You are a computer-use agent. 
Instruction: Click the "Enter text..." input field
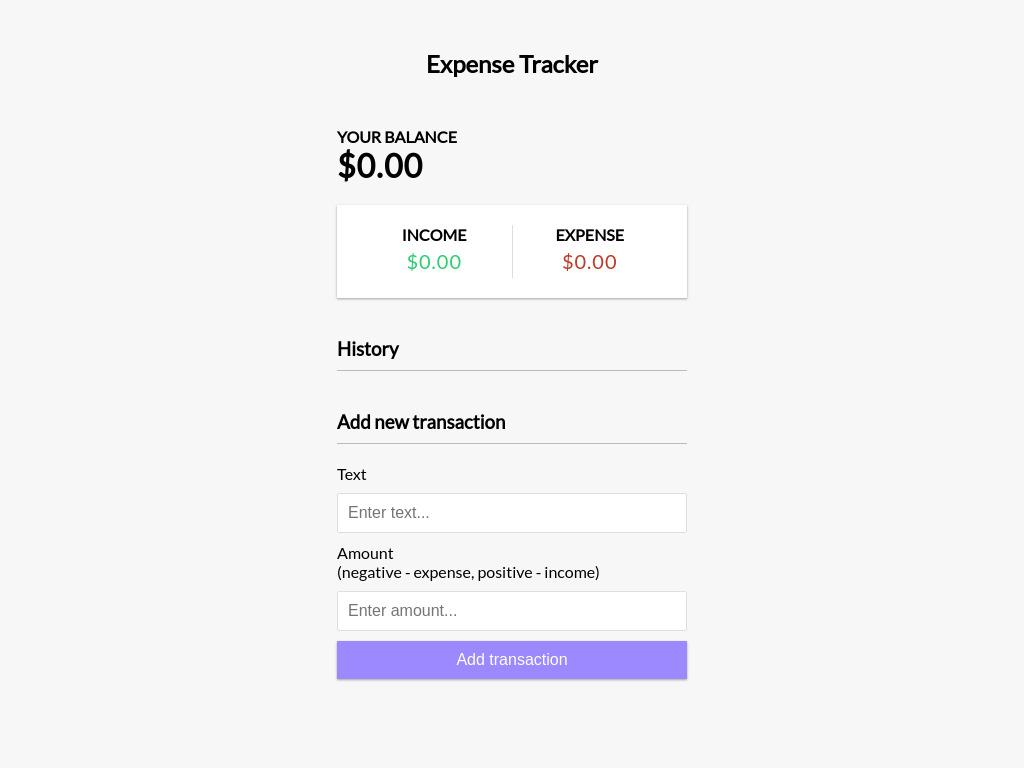[x=511, y=513]
